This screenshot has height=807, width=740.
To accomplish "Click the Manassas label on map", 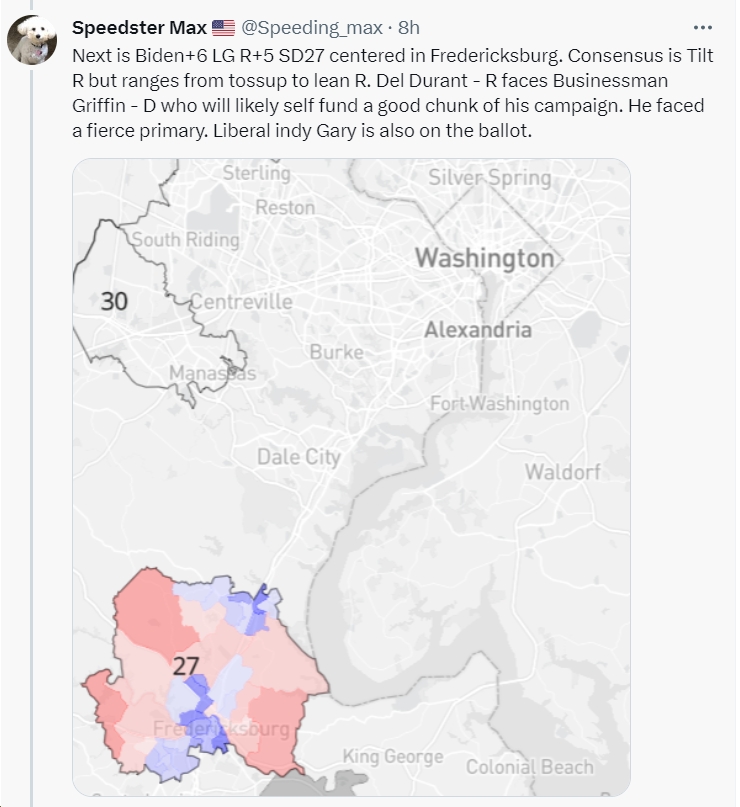I will (x=212, y=373).
